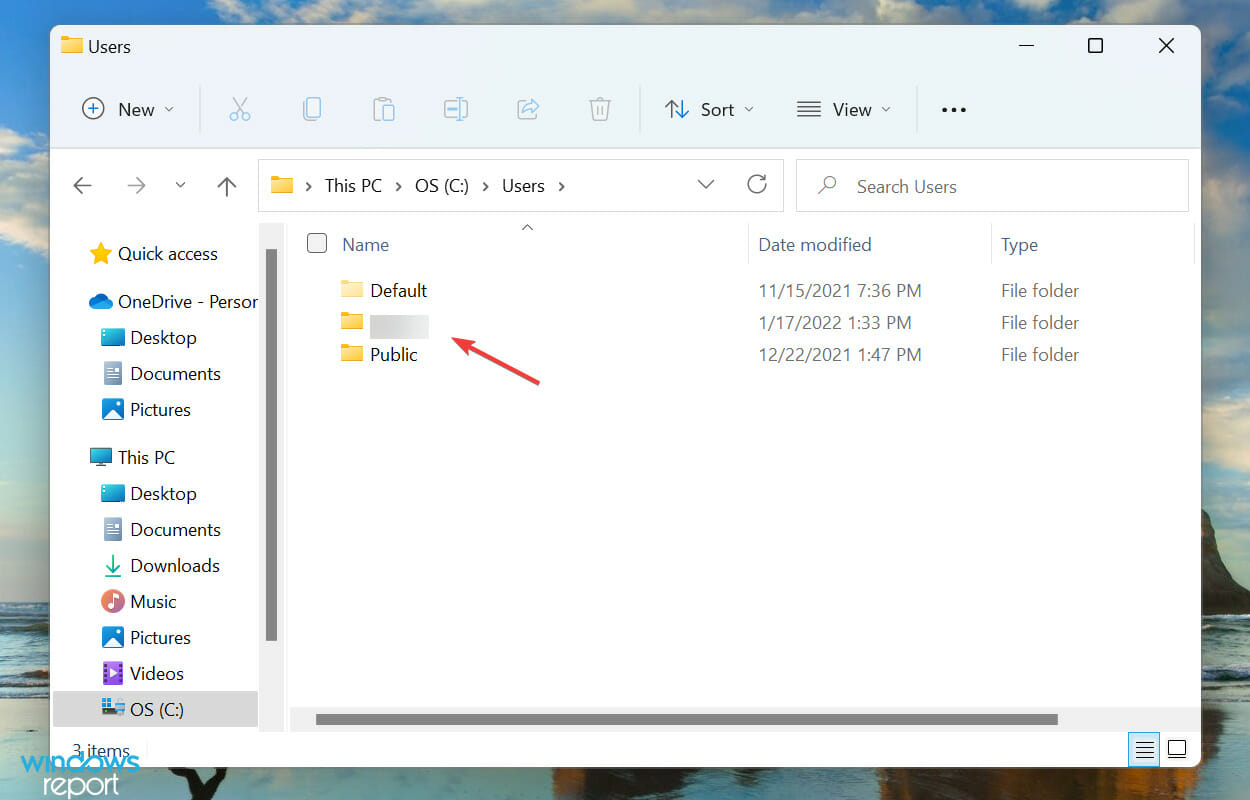
Task: Expand recent locations chevron near forward arrow
Action: [x=180, y=186]
